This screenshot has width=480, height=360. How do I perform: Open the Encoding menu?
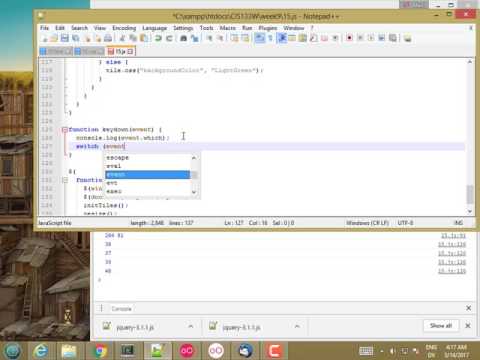tap(124, 28)
